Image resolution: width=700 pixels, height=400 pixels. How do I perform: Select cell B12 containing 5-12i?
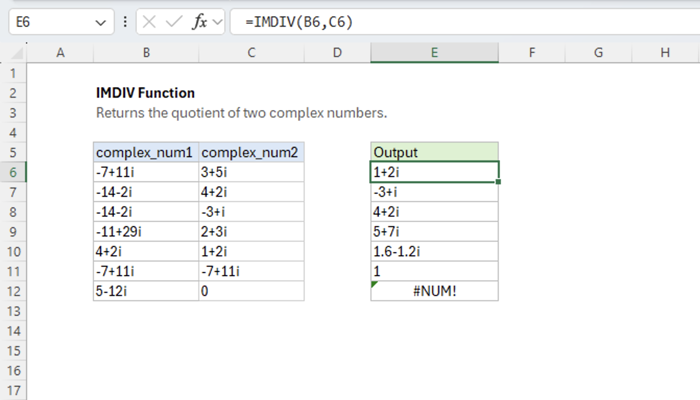pos(146,292)
